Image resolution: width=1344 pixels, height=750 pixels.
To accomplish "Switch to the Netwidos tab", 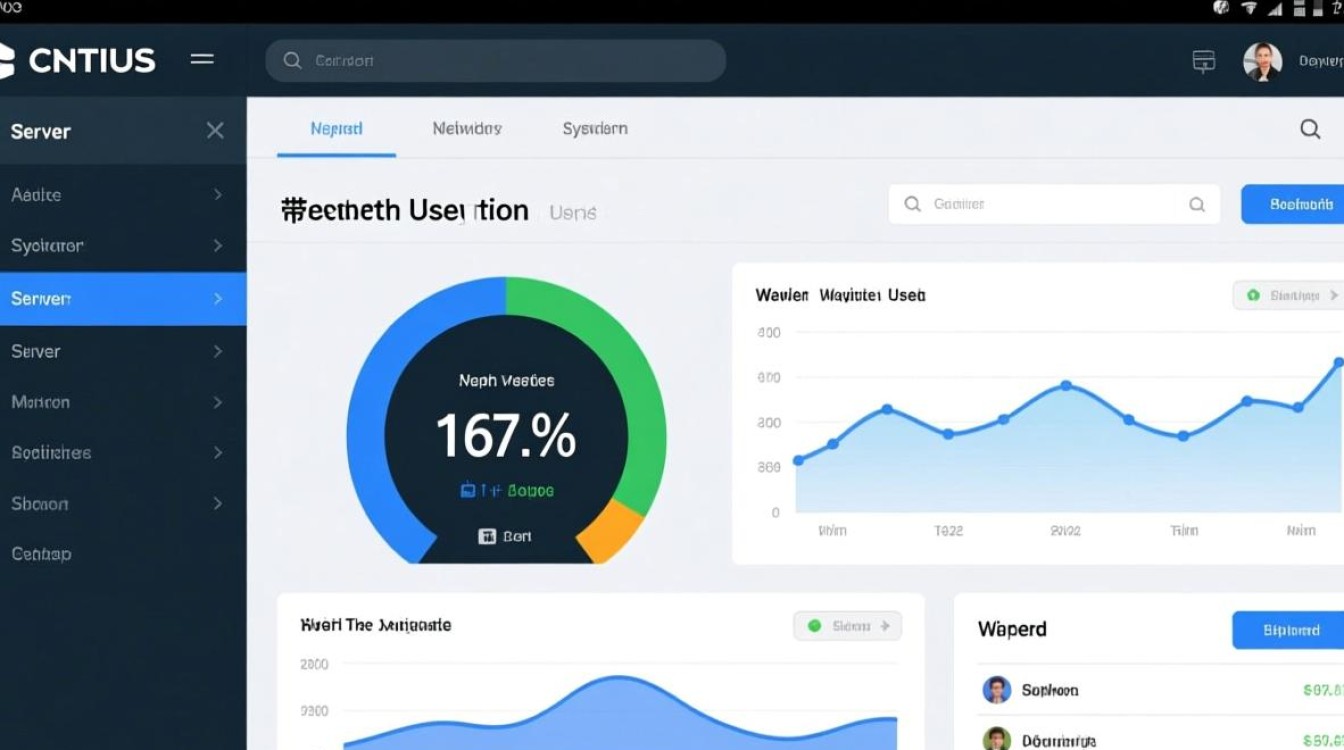I will click(x=467, y=128).
